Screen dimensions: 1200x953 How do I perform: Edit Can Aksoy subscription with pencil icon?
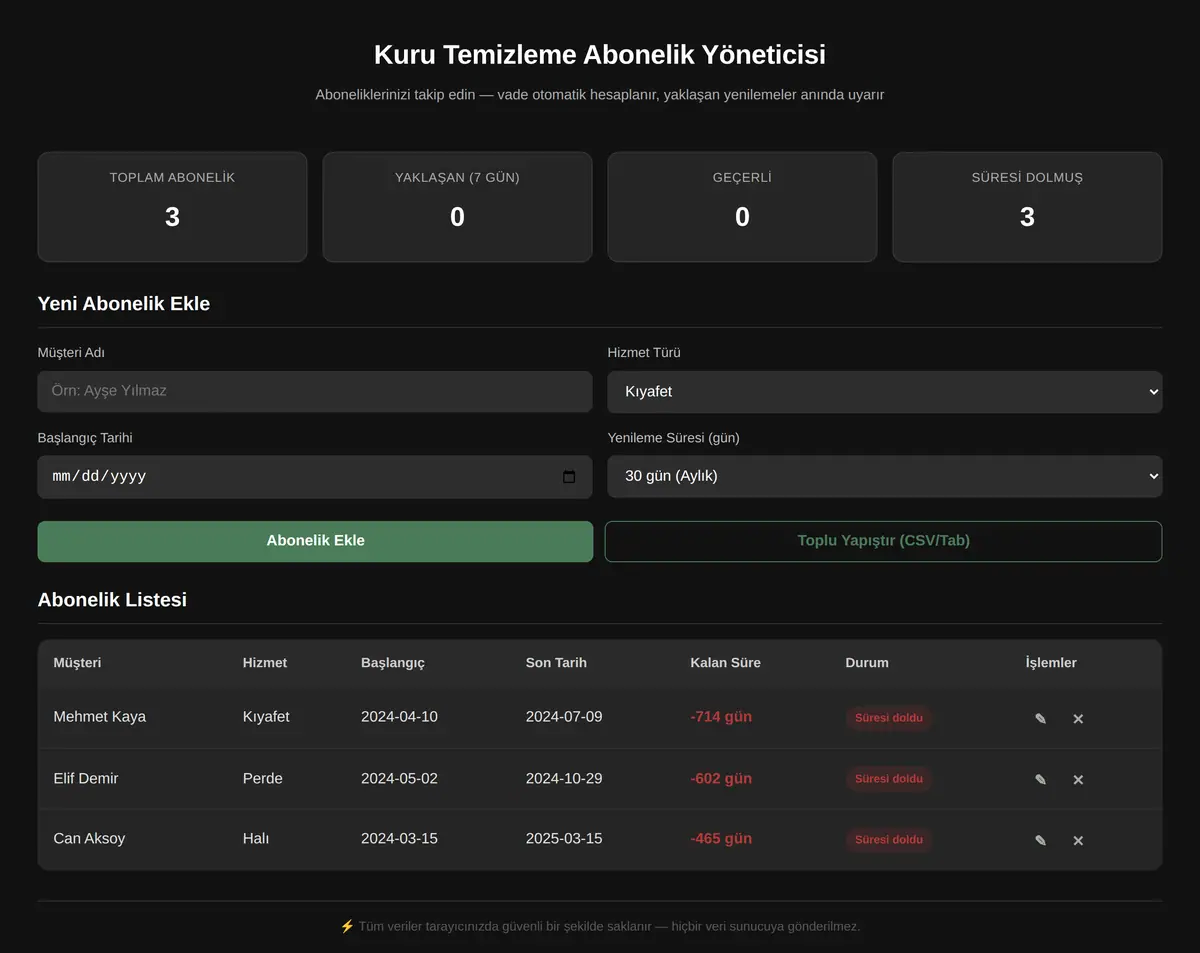pyautogui.click(x=1040, y=840)
